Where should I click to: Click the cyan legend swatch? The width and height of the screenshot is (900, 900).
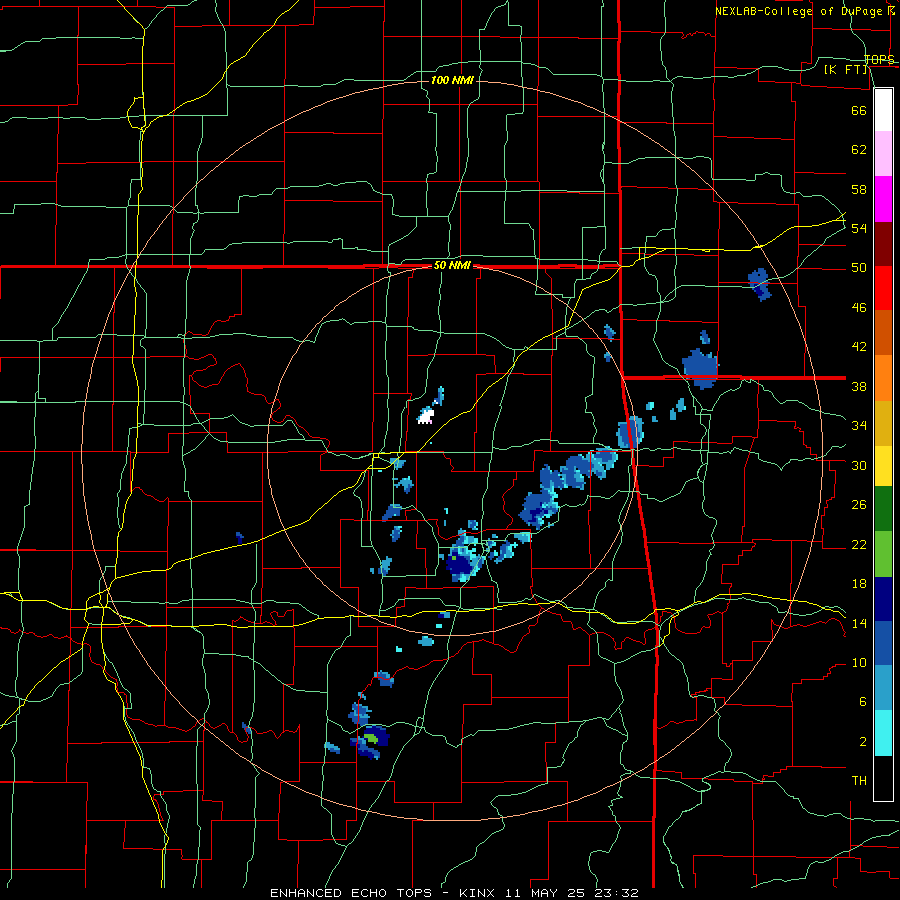[x=883, y=733]
